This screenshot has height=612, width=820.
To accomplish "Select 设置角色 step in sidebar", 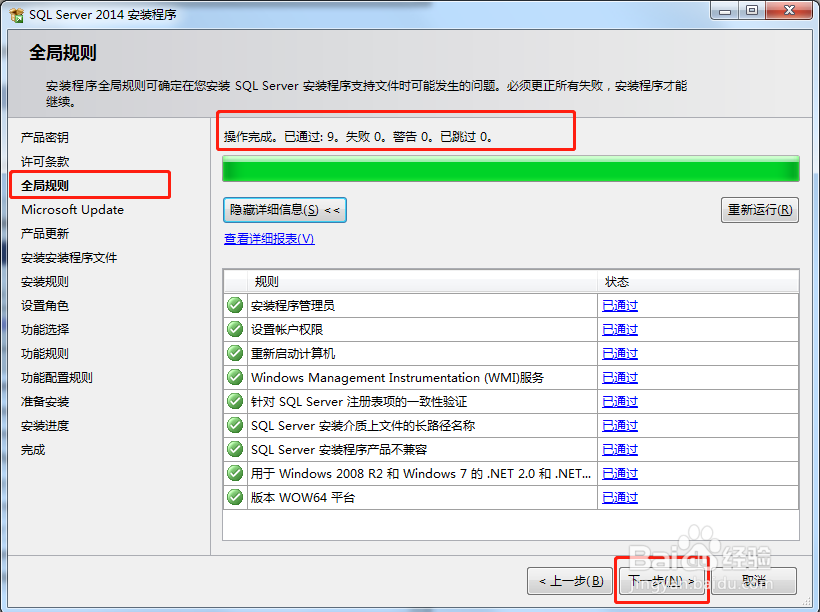I will pos(44,305).
